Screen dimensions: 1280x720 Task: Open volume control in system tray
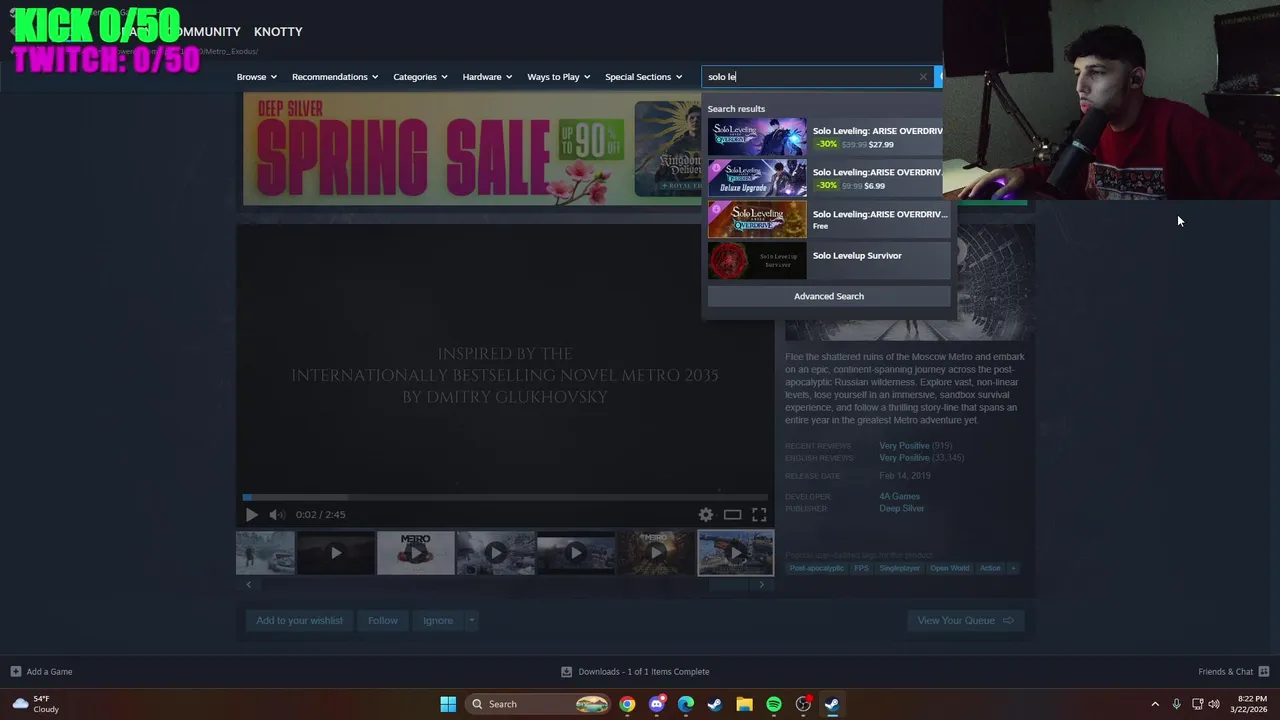click(1214, 704)
